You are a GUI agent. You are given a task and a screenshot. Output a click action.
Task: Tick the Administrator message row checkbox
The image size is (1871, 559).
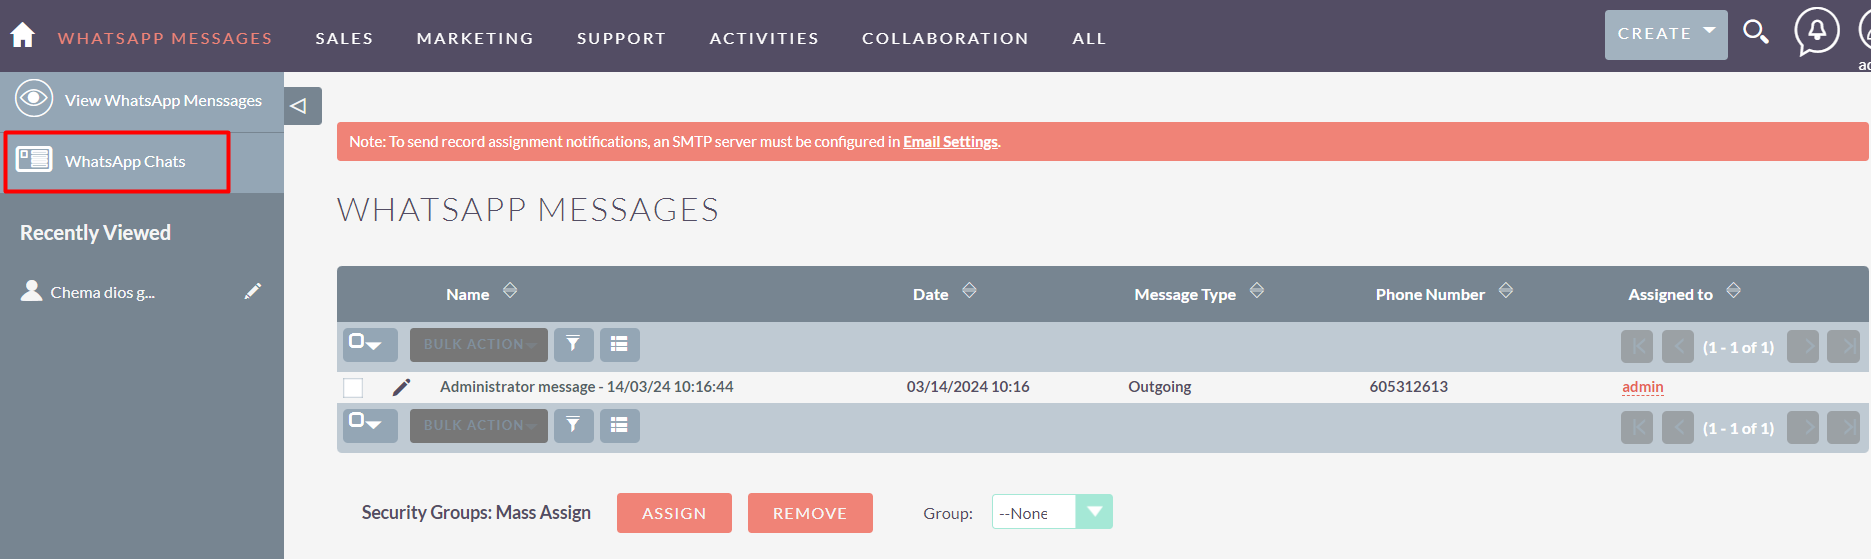click(x=353, y=388)
